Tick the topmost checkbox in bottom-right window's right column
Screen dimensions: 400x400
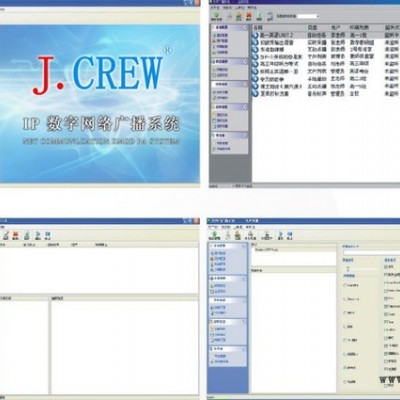pyautogui.click(x=386, y=267)
